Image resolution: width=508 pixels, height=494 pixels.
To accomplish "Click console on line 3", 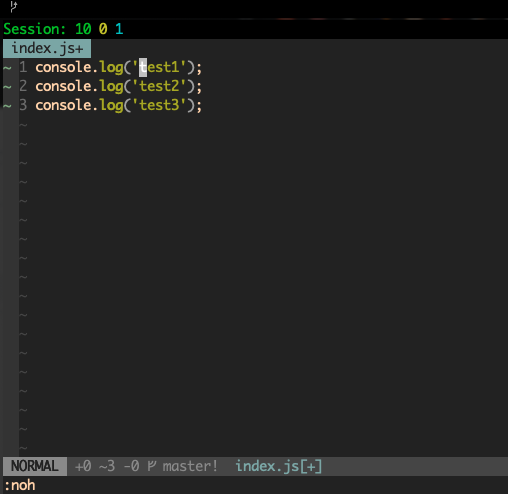I will point(63,105).
